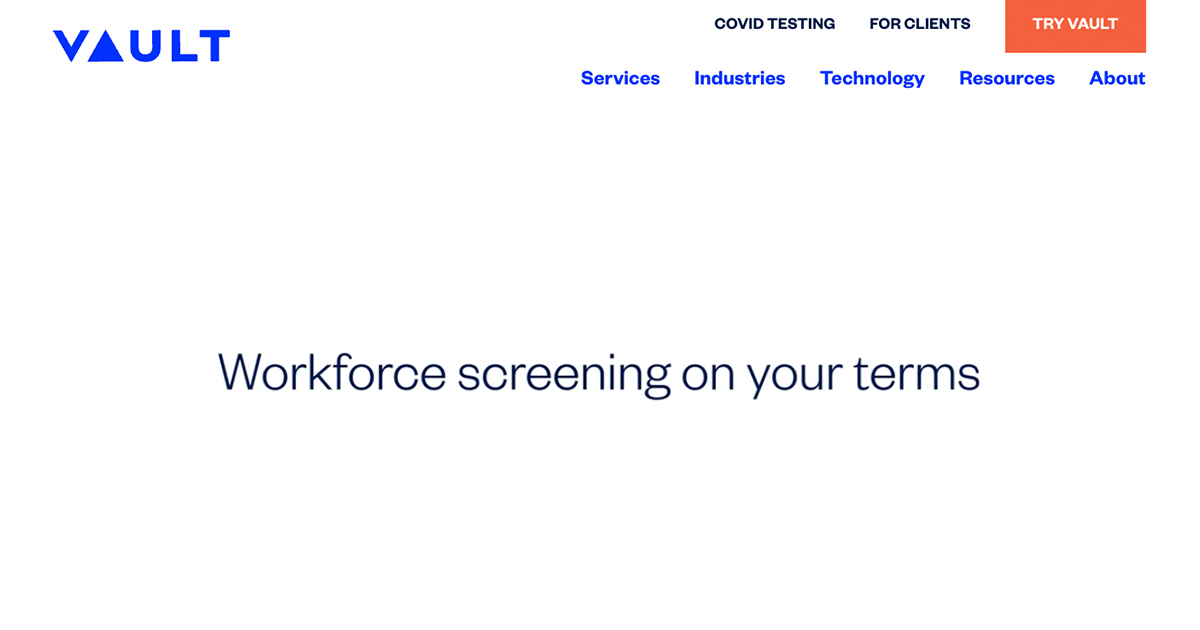Click the orange TRY VAULT button
Viewport: 1200px width, 630px height.
1075,26
